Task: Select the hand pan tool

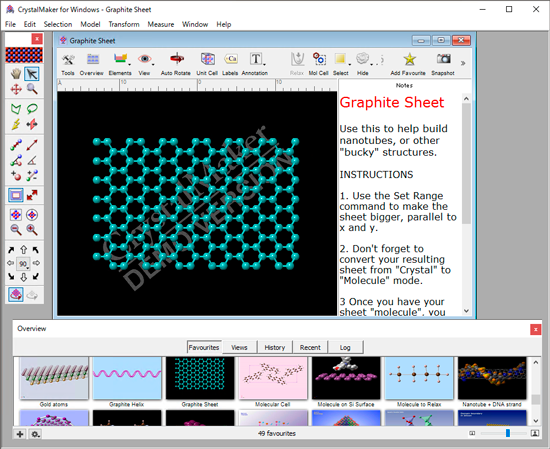Action: coord(16,74)
